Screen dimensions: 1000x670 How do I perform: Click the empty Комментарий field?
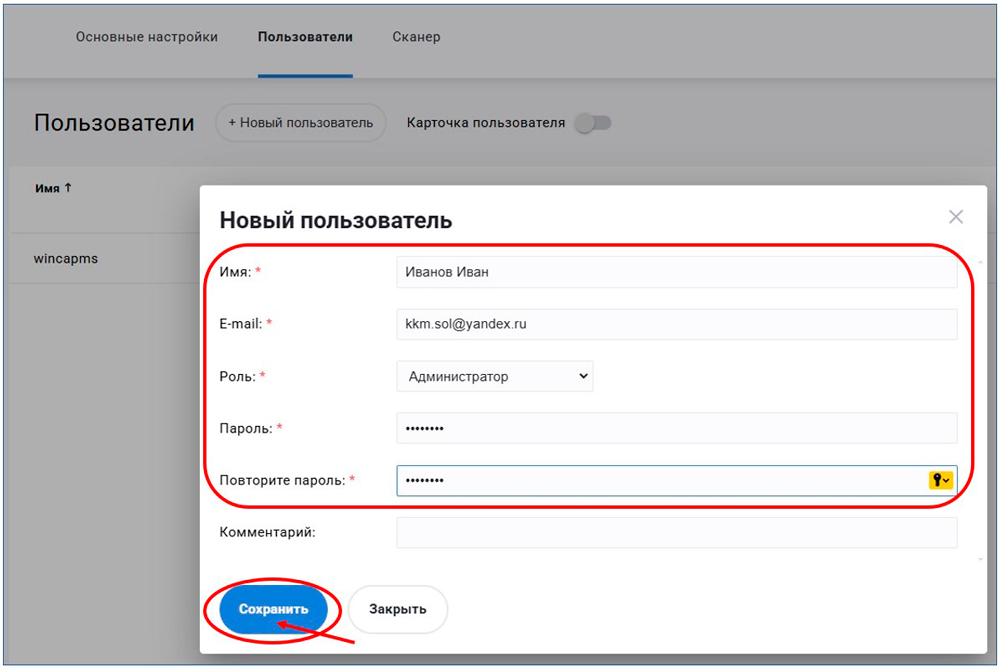tap(675, 533)
